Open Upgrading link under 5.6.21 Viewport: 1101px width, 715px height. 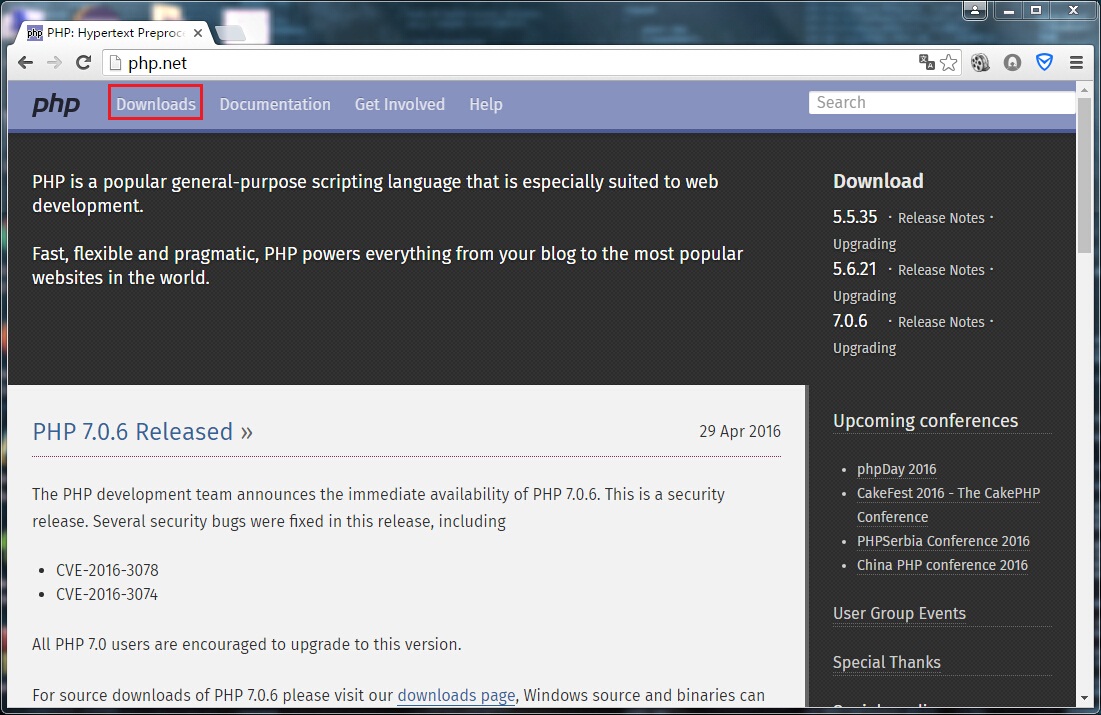click(864, 296)
